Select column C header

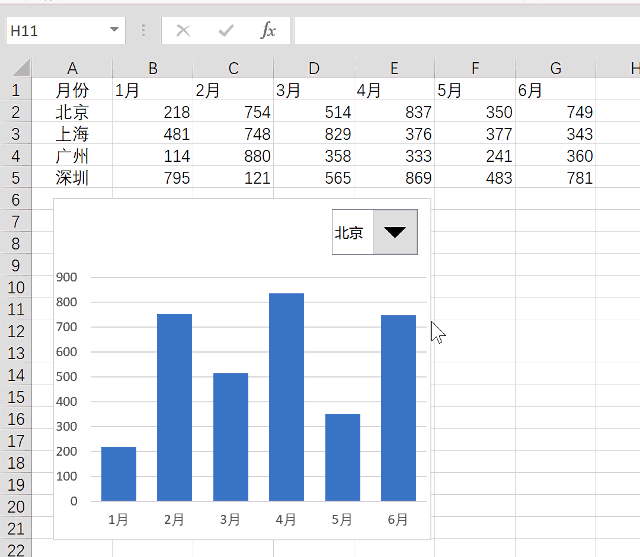coord(233,68)
